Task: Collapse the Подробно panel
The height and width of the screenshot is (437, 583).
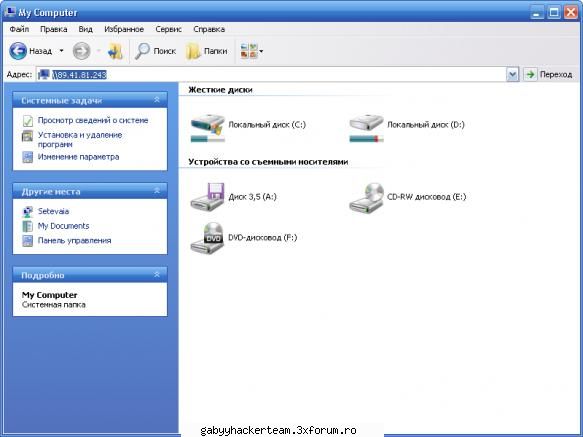Action: (157, 274)
